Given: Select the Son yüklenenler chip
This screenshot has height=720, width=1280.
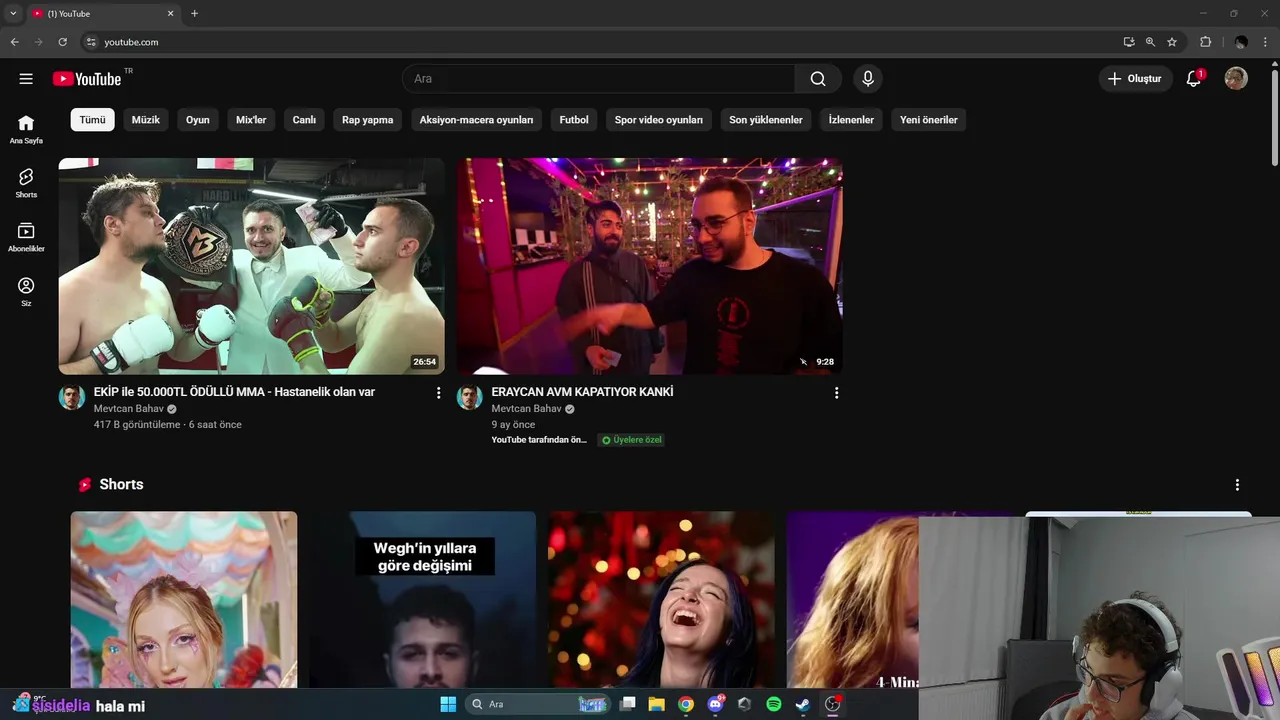Looking at the screenshot, I should [x=766, y=120].
